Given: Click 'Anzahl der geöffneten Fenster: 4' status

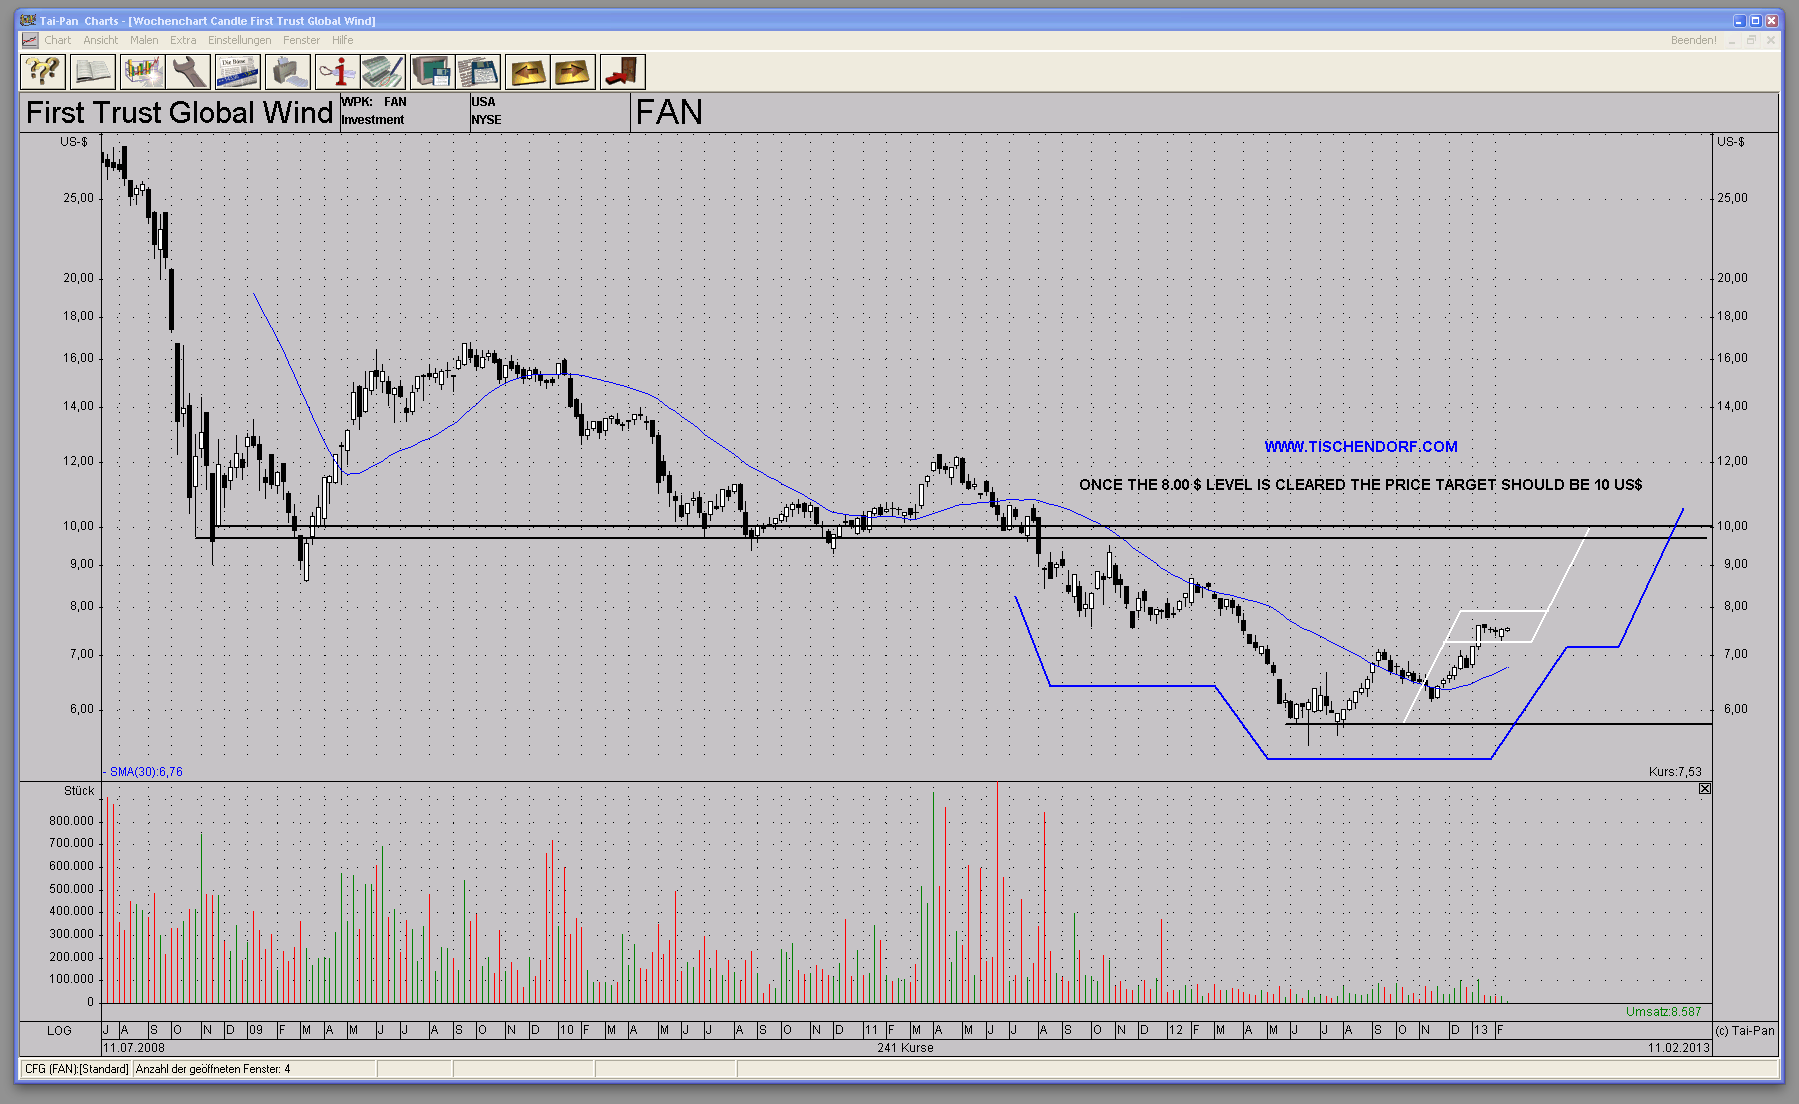Looking at the screenshot, I should [213, 1069].
